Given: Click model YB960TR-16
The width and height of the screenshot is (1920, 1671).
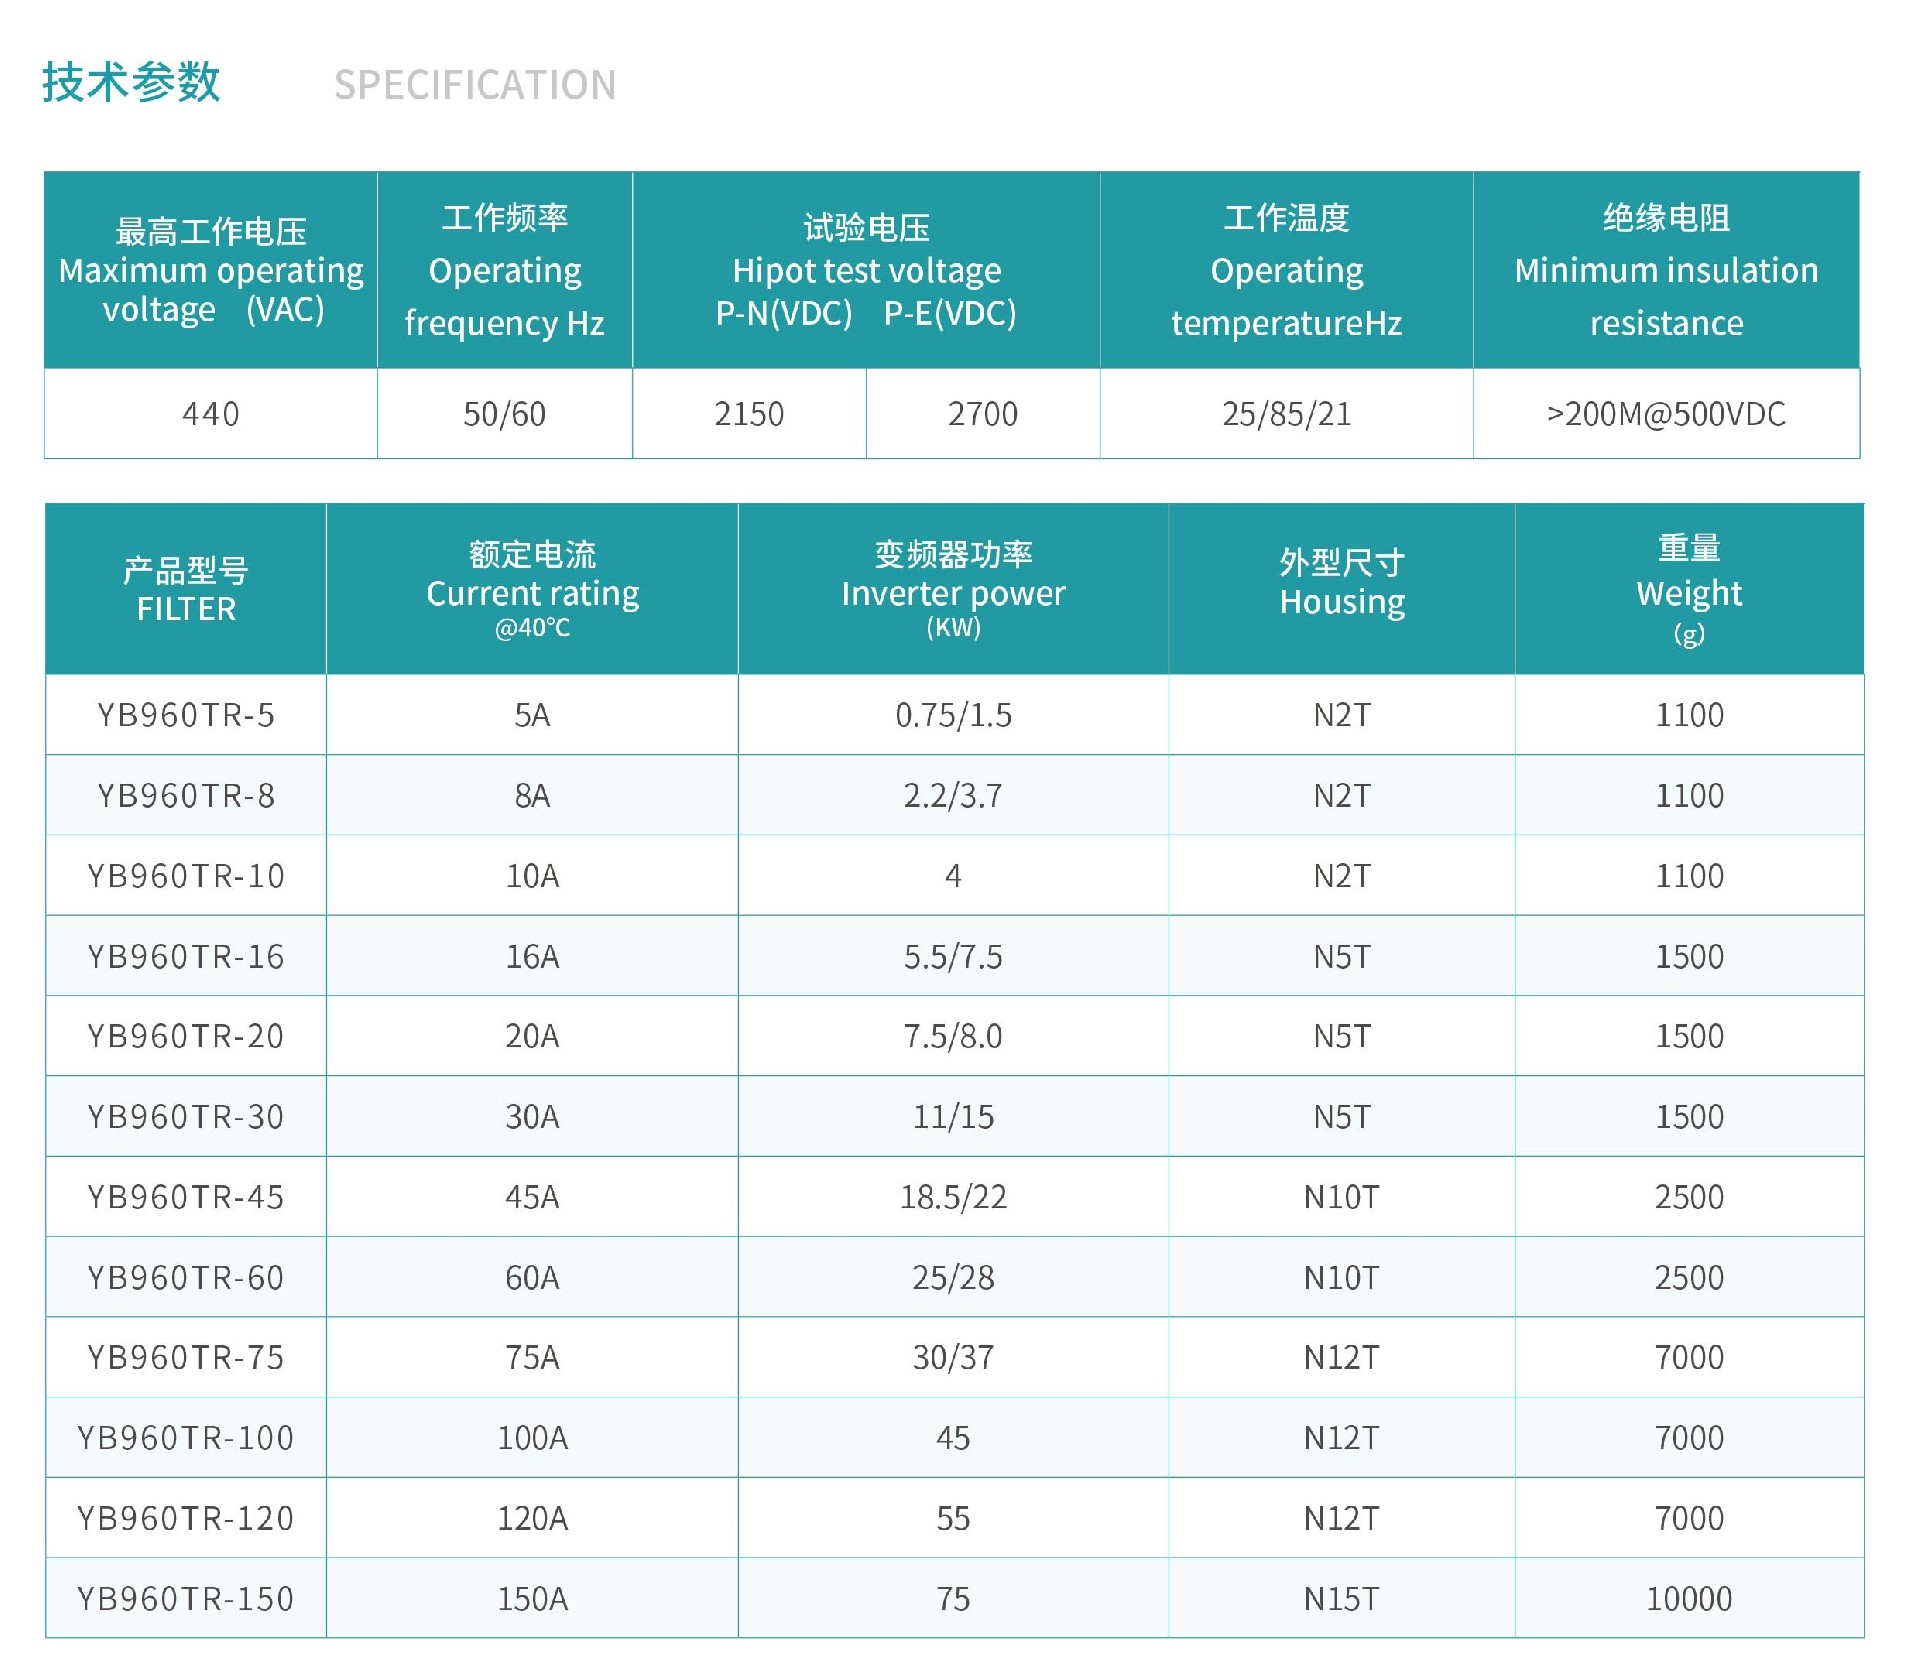Looking at the screenshot, I should pyautogui.click(x=186, y=957).
